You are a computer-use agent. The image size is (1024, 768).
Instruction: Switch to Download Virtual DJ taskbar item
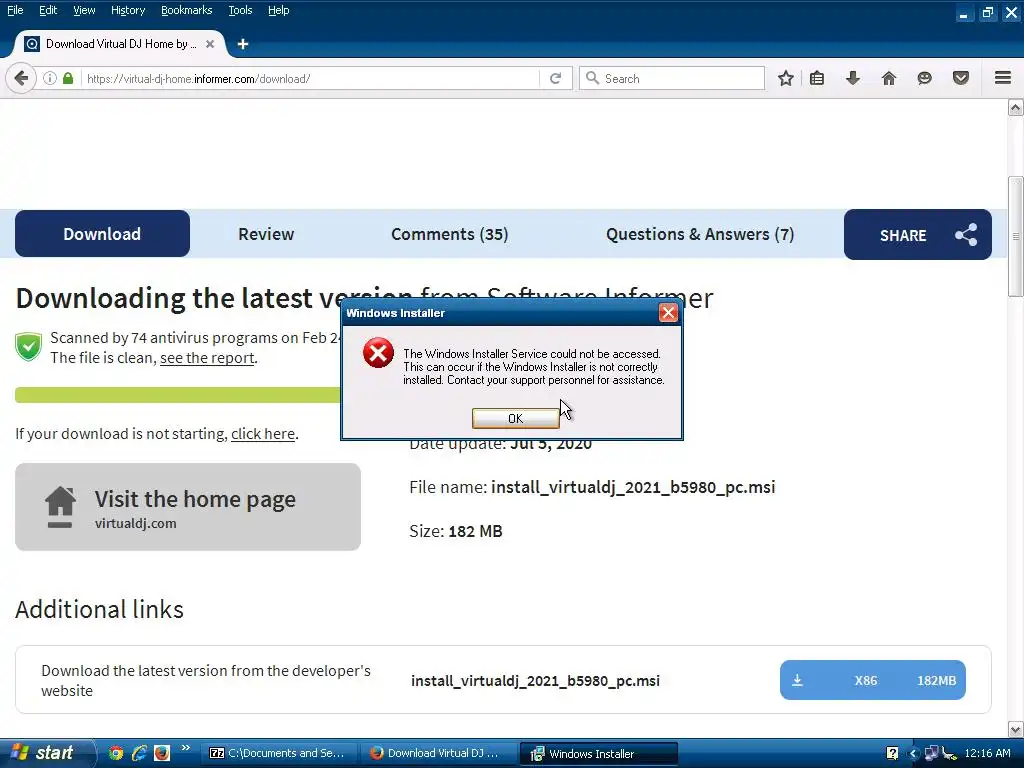438,753
